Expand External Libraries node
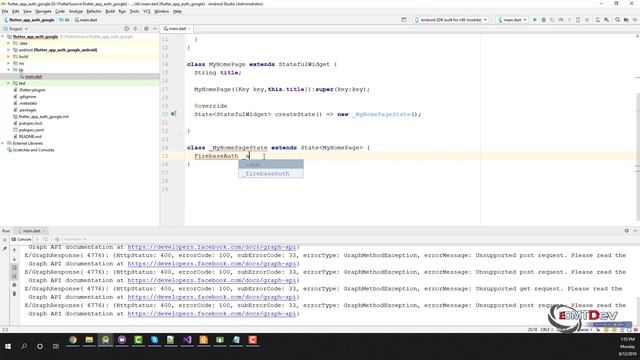This screenshot has height=360, width=640. [3, 143]
